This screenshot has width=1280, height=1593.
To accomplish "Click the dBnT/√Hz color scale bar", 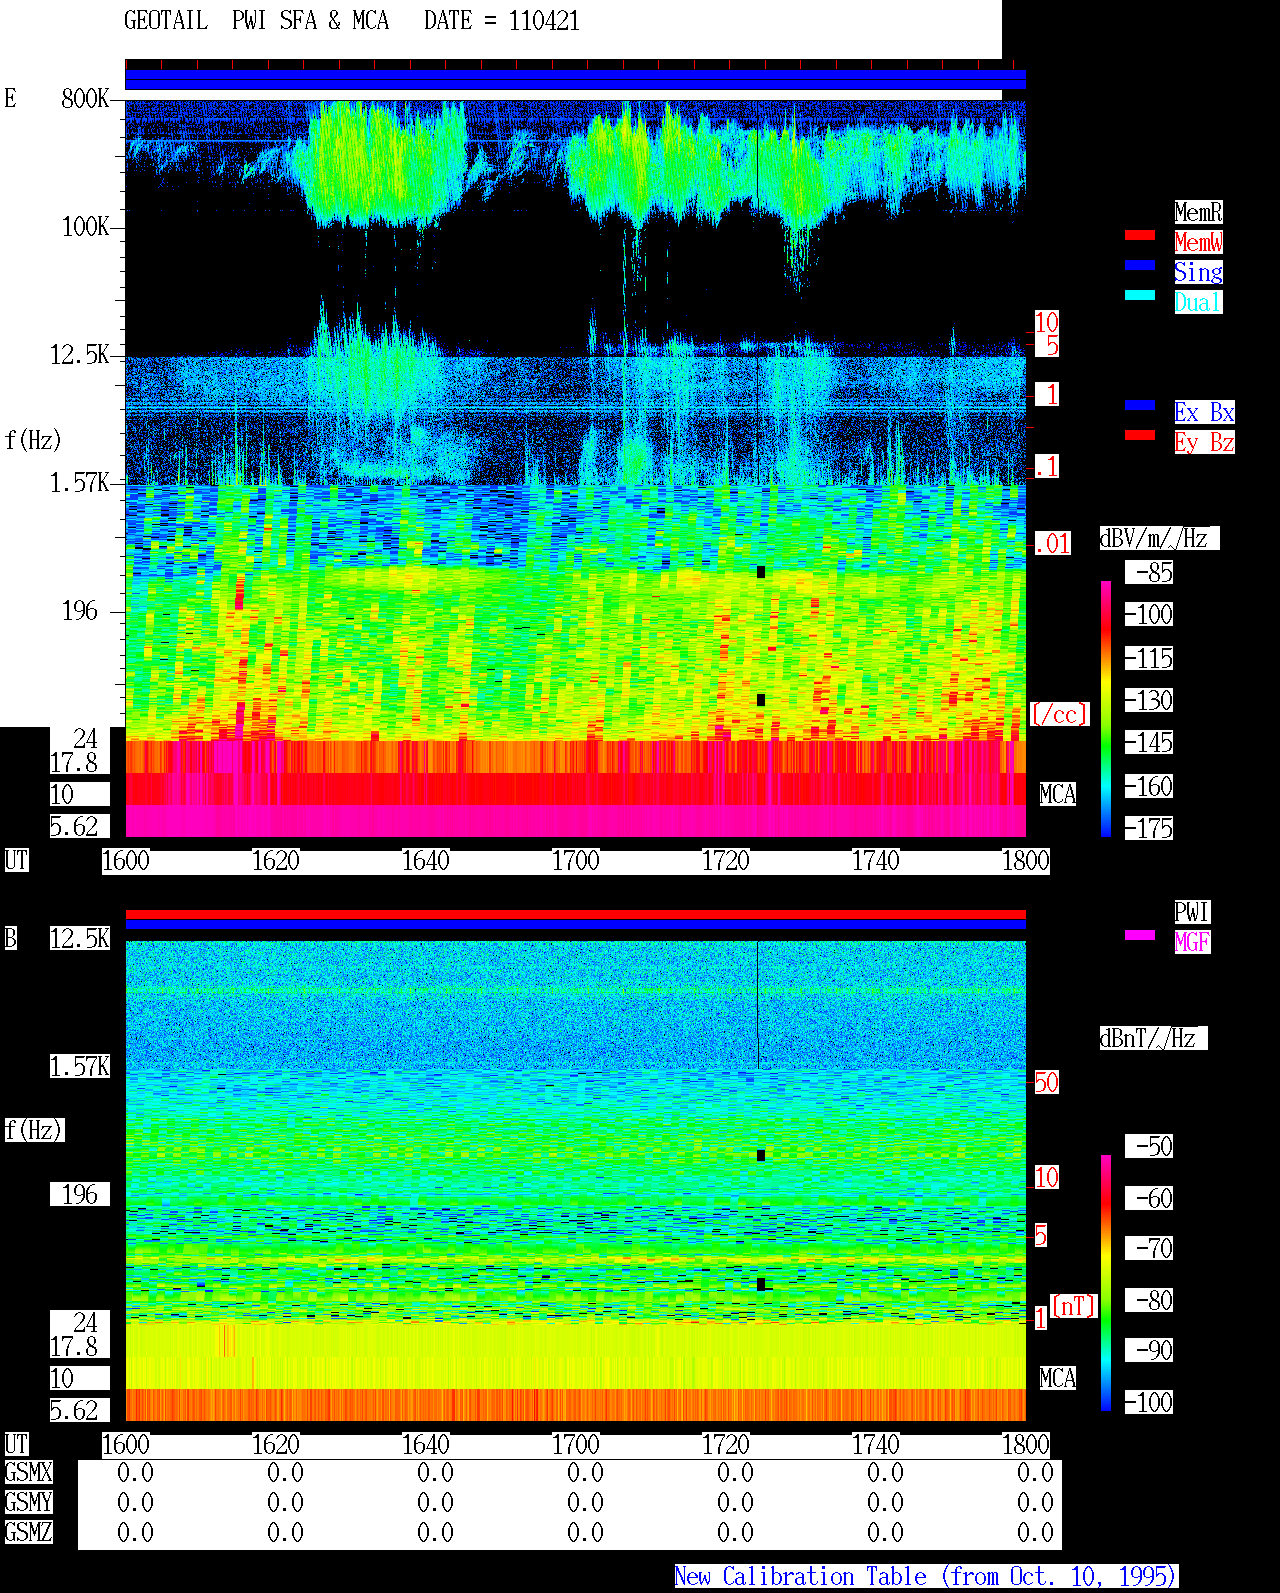I will 1106,1283.
